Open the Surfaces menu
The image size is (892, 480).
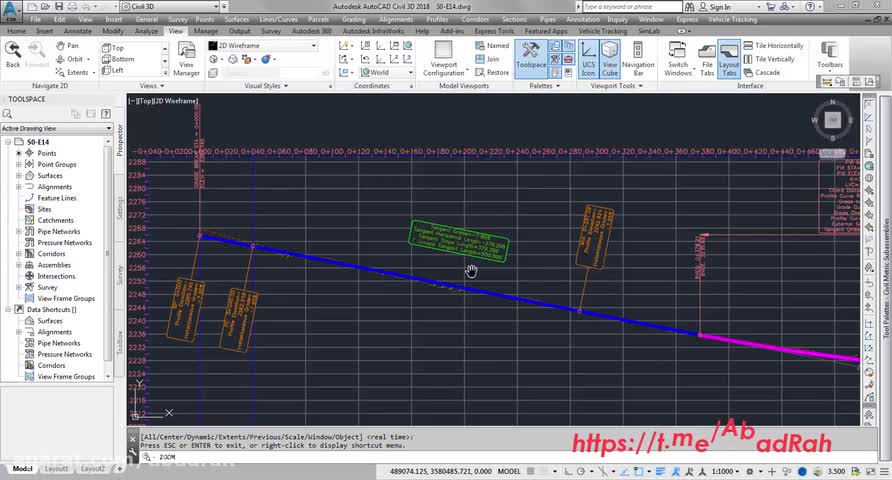coord(237,19)
